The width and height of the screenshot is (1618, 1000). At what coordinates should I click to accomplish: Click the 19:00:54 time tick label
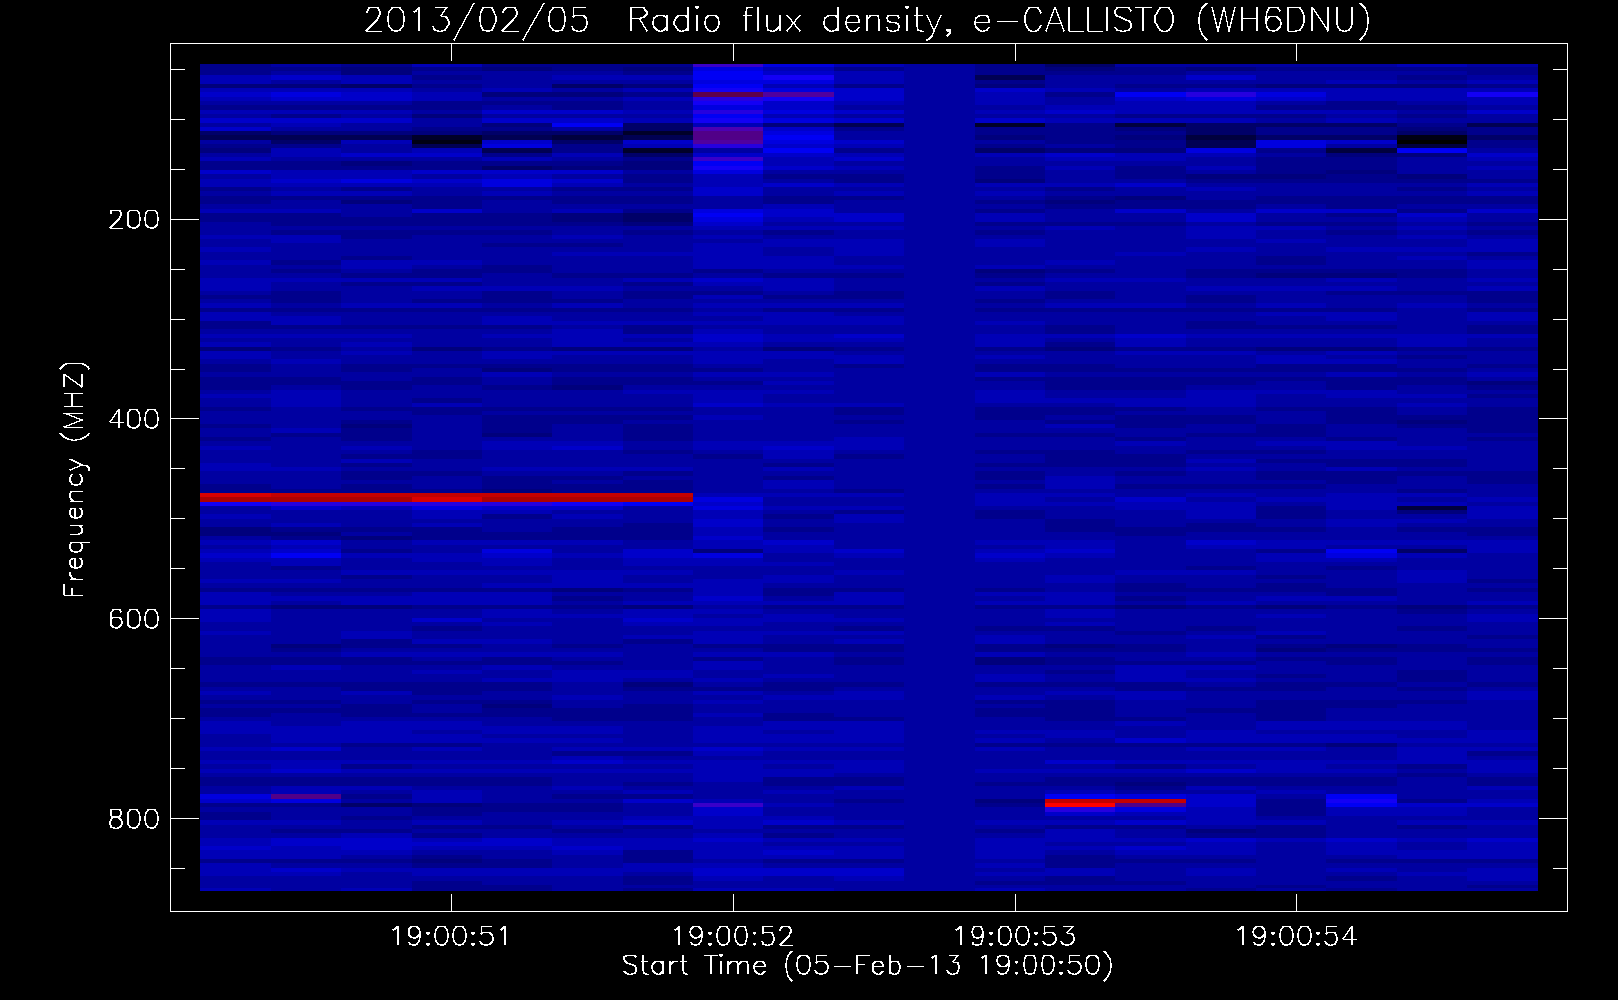pyautogui.click(x=1296, y=937)
